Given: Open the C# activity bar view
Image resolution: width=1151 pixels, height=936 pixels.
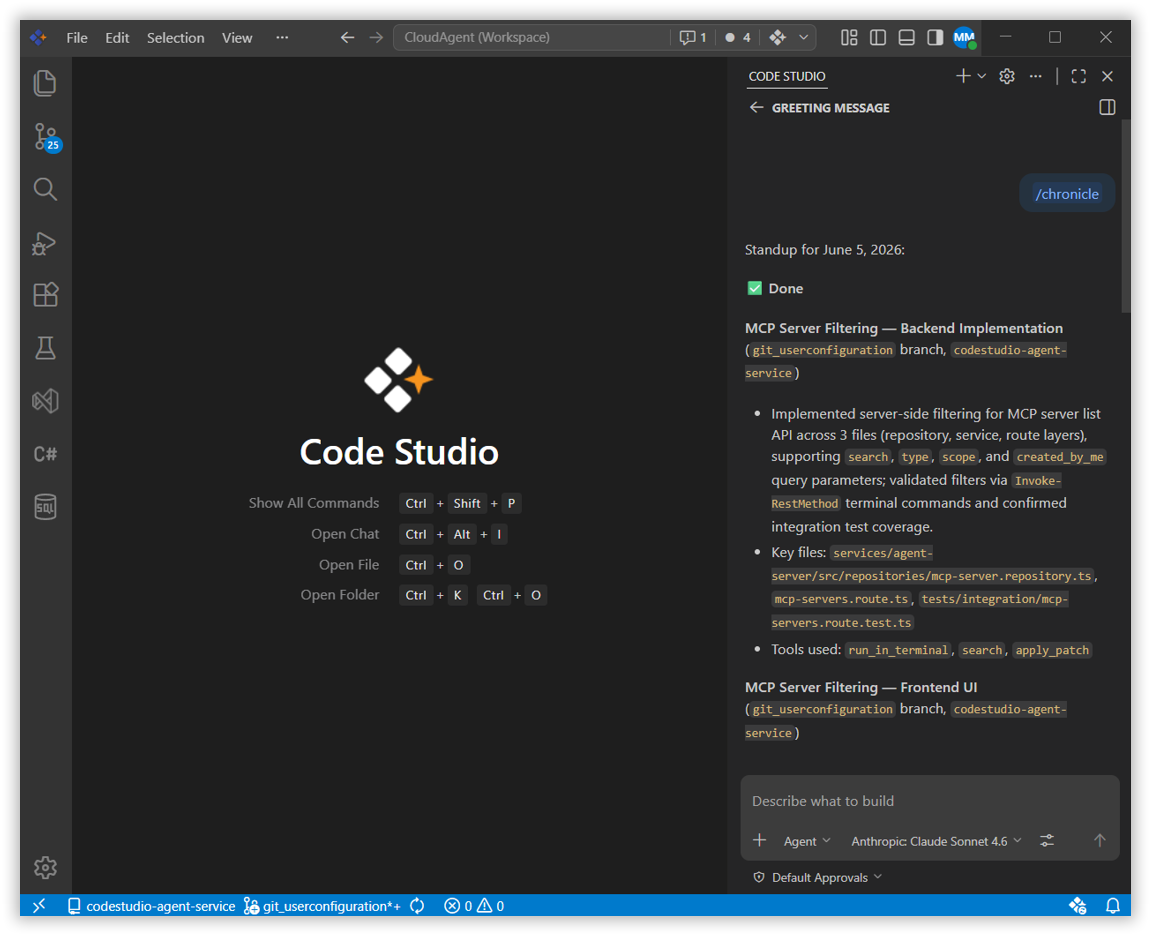Looking at the screenshot, I should (x=45, y=454).
